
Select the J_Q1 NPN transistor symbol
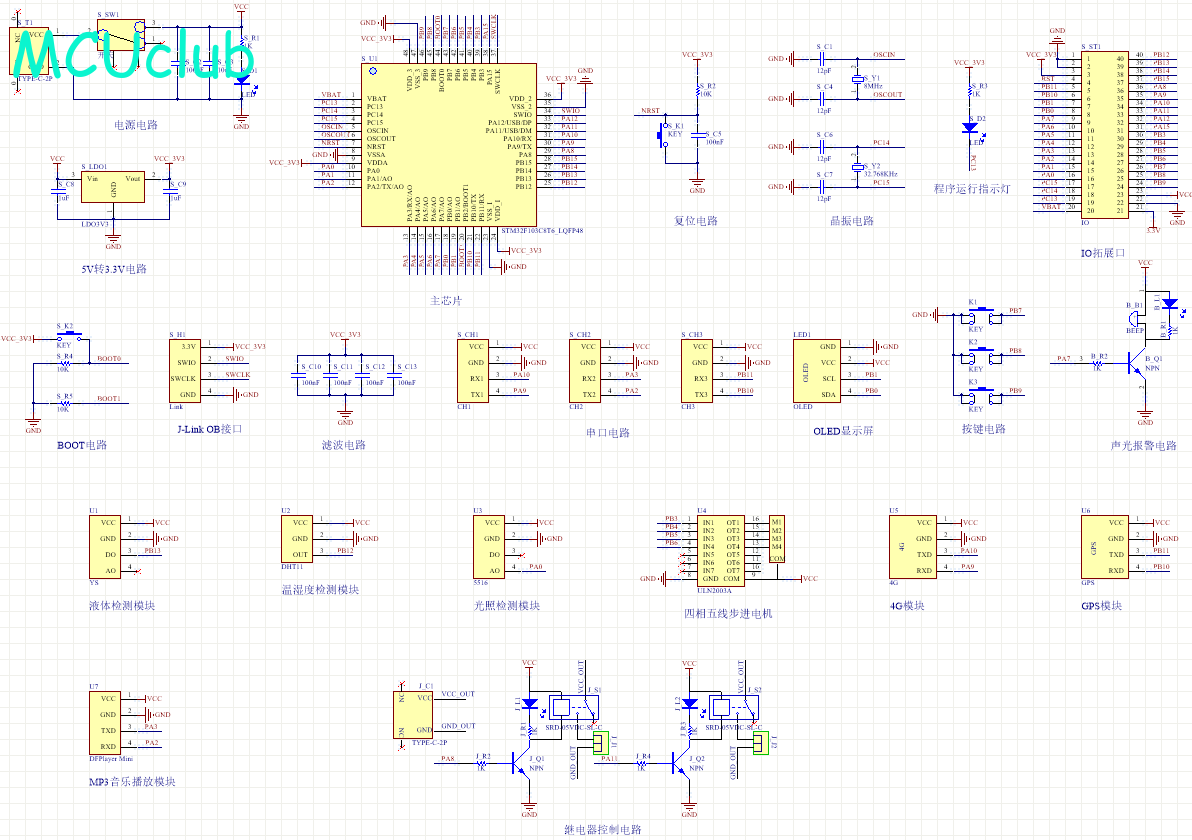tap(522, 762)
